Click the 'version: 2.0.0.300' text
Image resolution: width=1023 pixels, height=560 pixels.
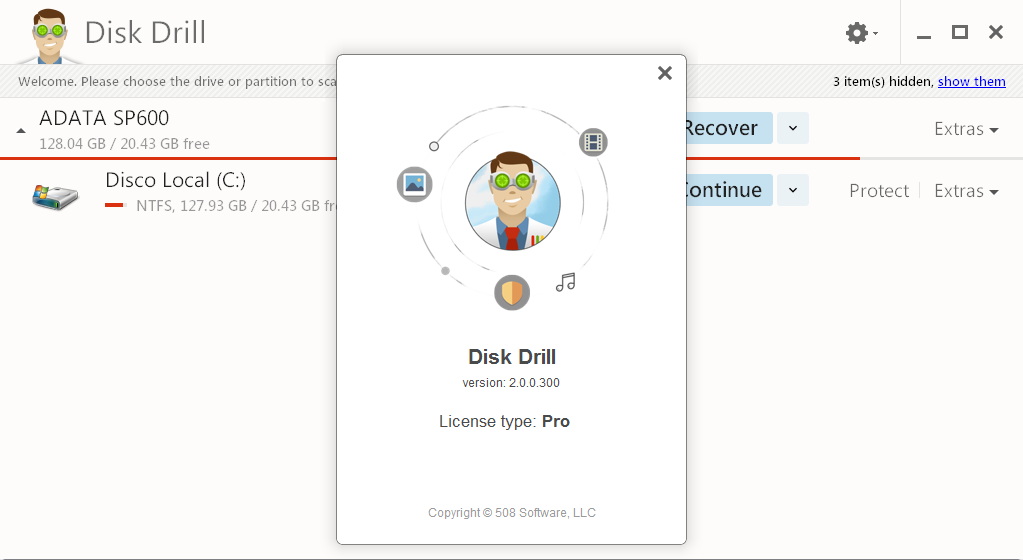pos(511,382)
